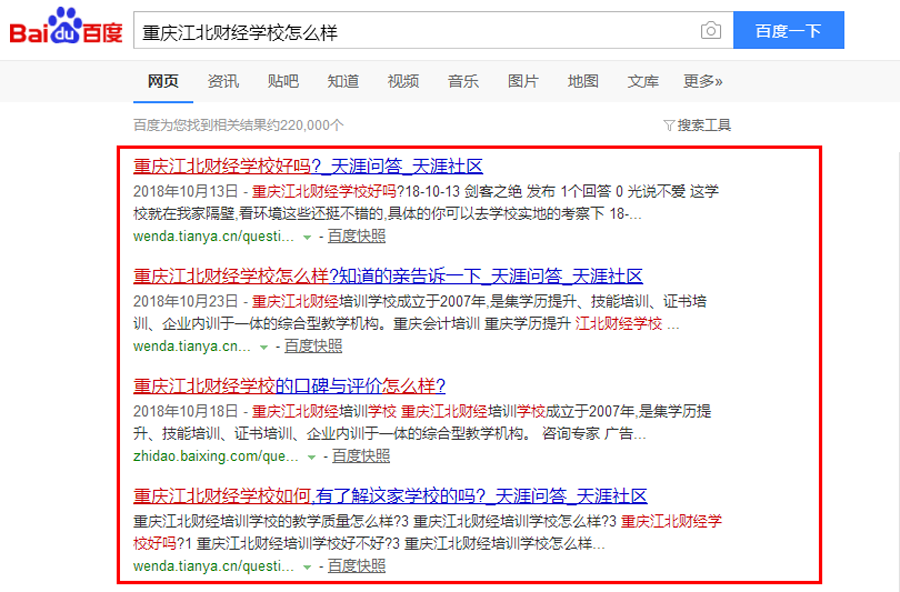Open result 重庆江北财经学校怎么样?知道的亲告诉一下

[x=387, y=276]
